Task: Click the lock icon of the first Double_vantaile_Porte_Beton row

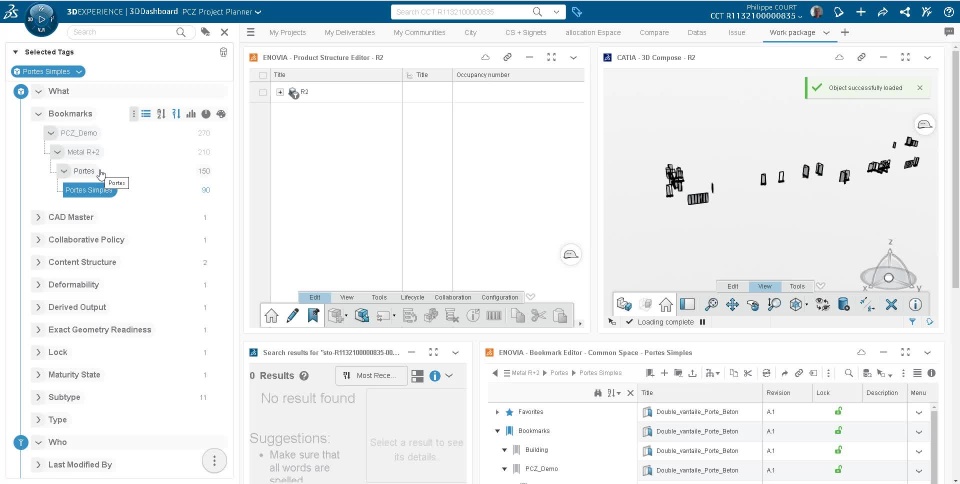Action: (838, 412)
